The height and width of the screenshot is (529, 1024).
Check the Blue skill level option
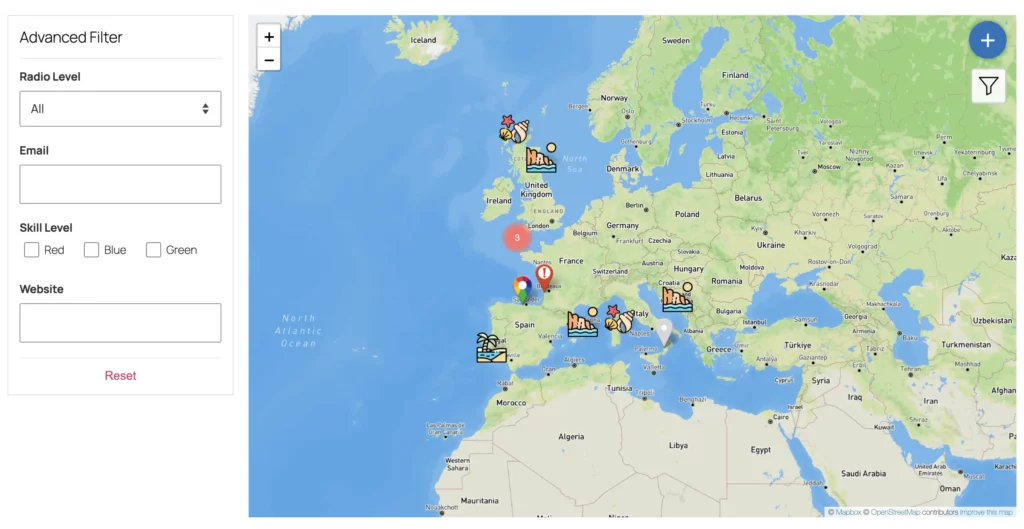92,250
